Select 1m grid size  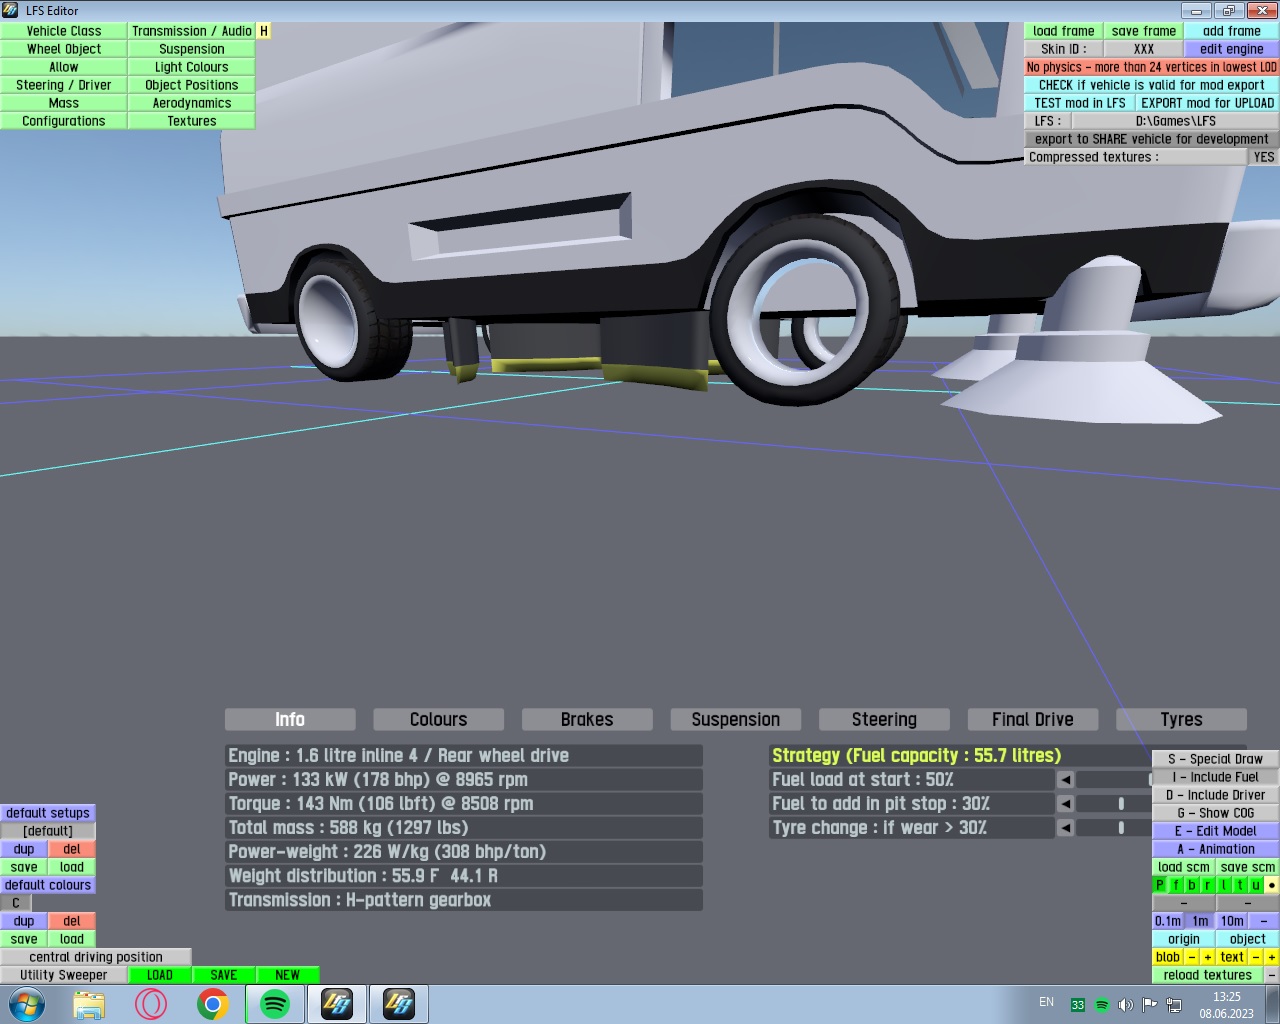[1200, 921]
